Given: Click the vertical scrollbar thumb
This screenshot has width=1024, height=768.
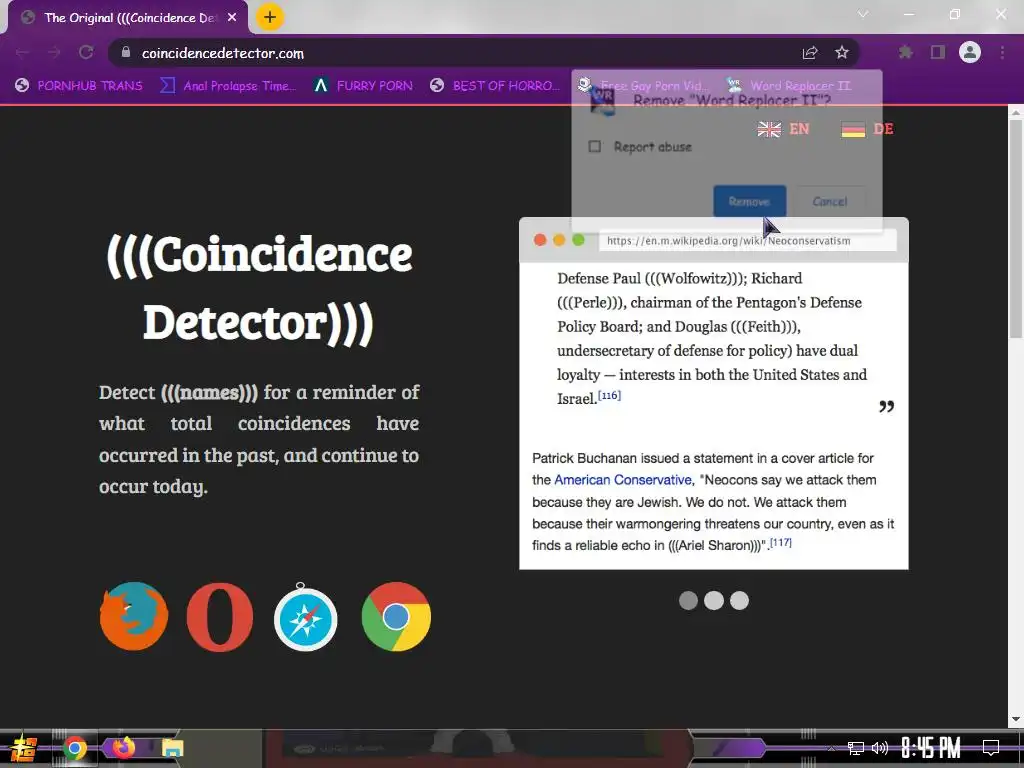Looking at the screenshot, I should tap(1016, 229).
